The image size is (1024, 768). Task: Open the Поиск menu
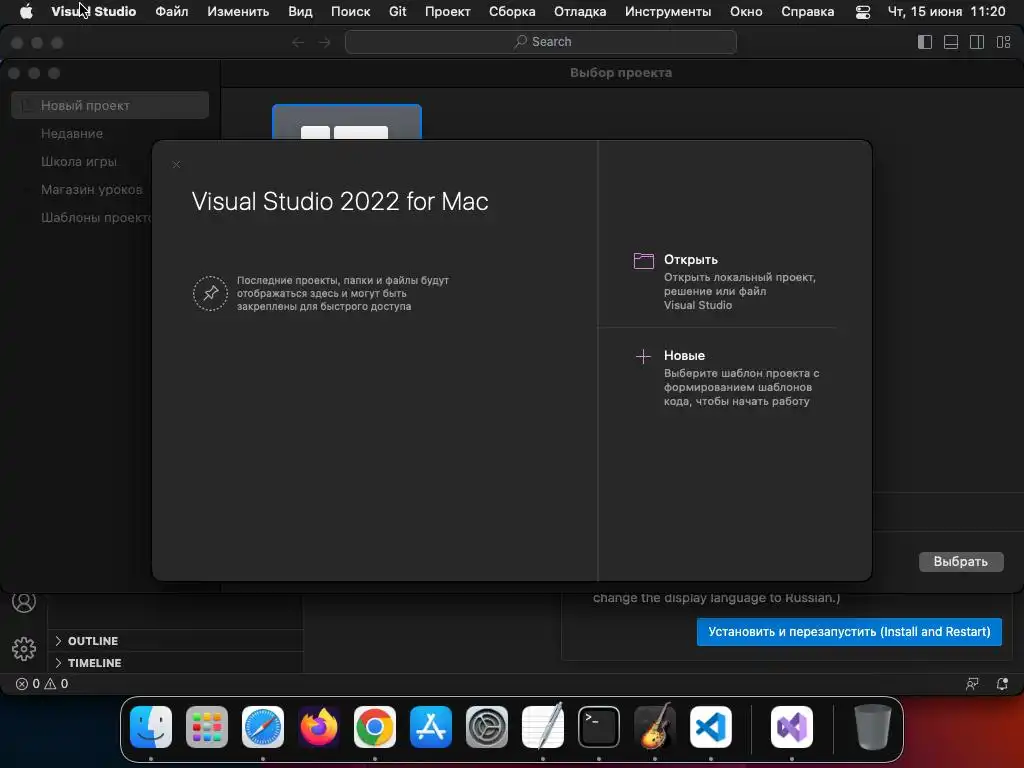pyautogui.click(x=350, y=11)
